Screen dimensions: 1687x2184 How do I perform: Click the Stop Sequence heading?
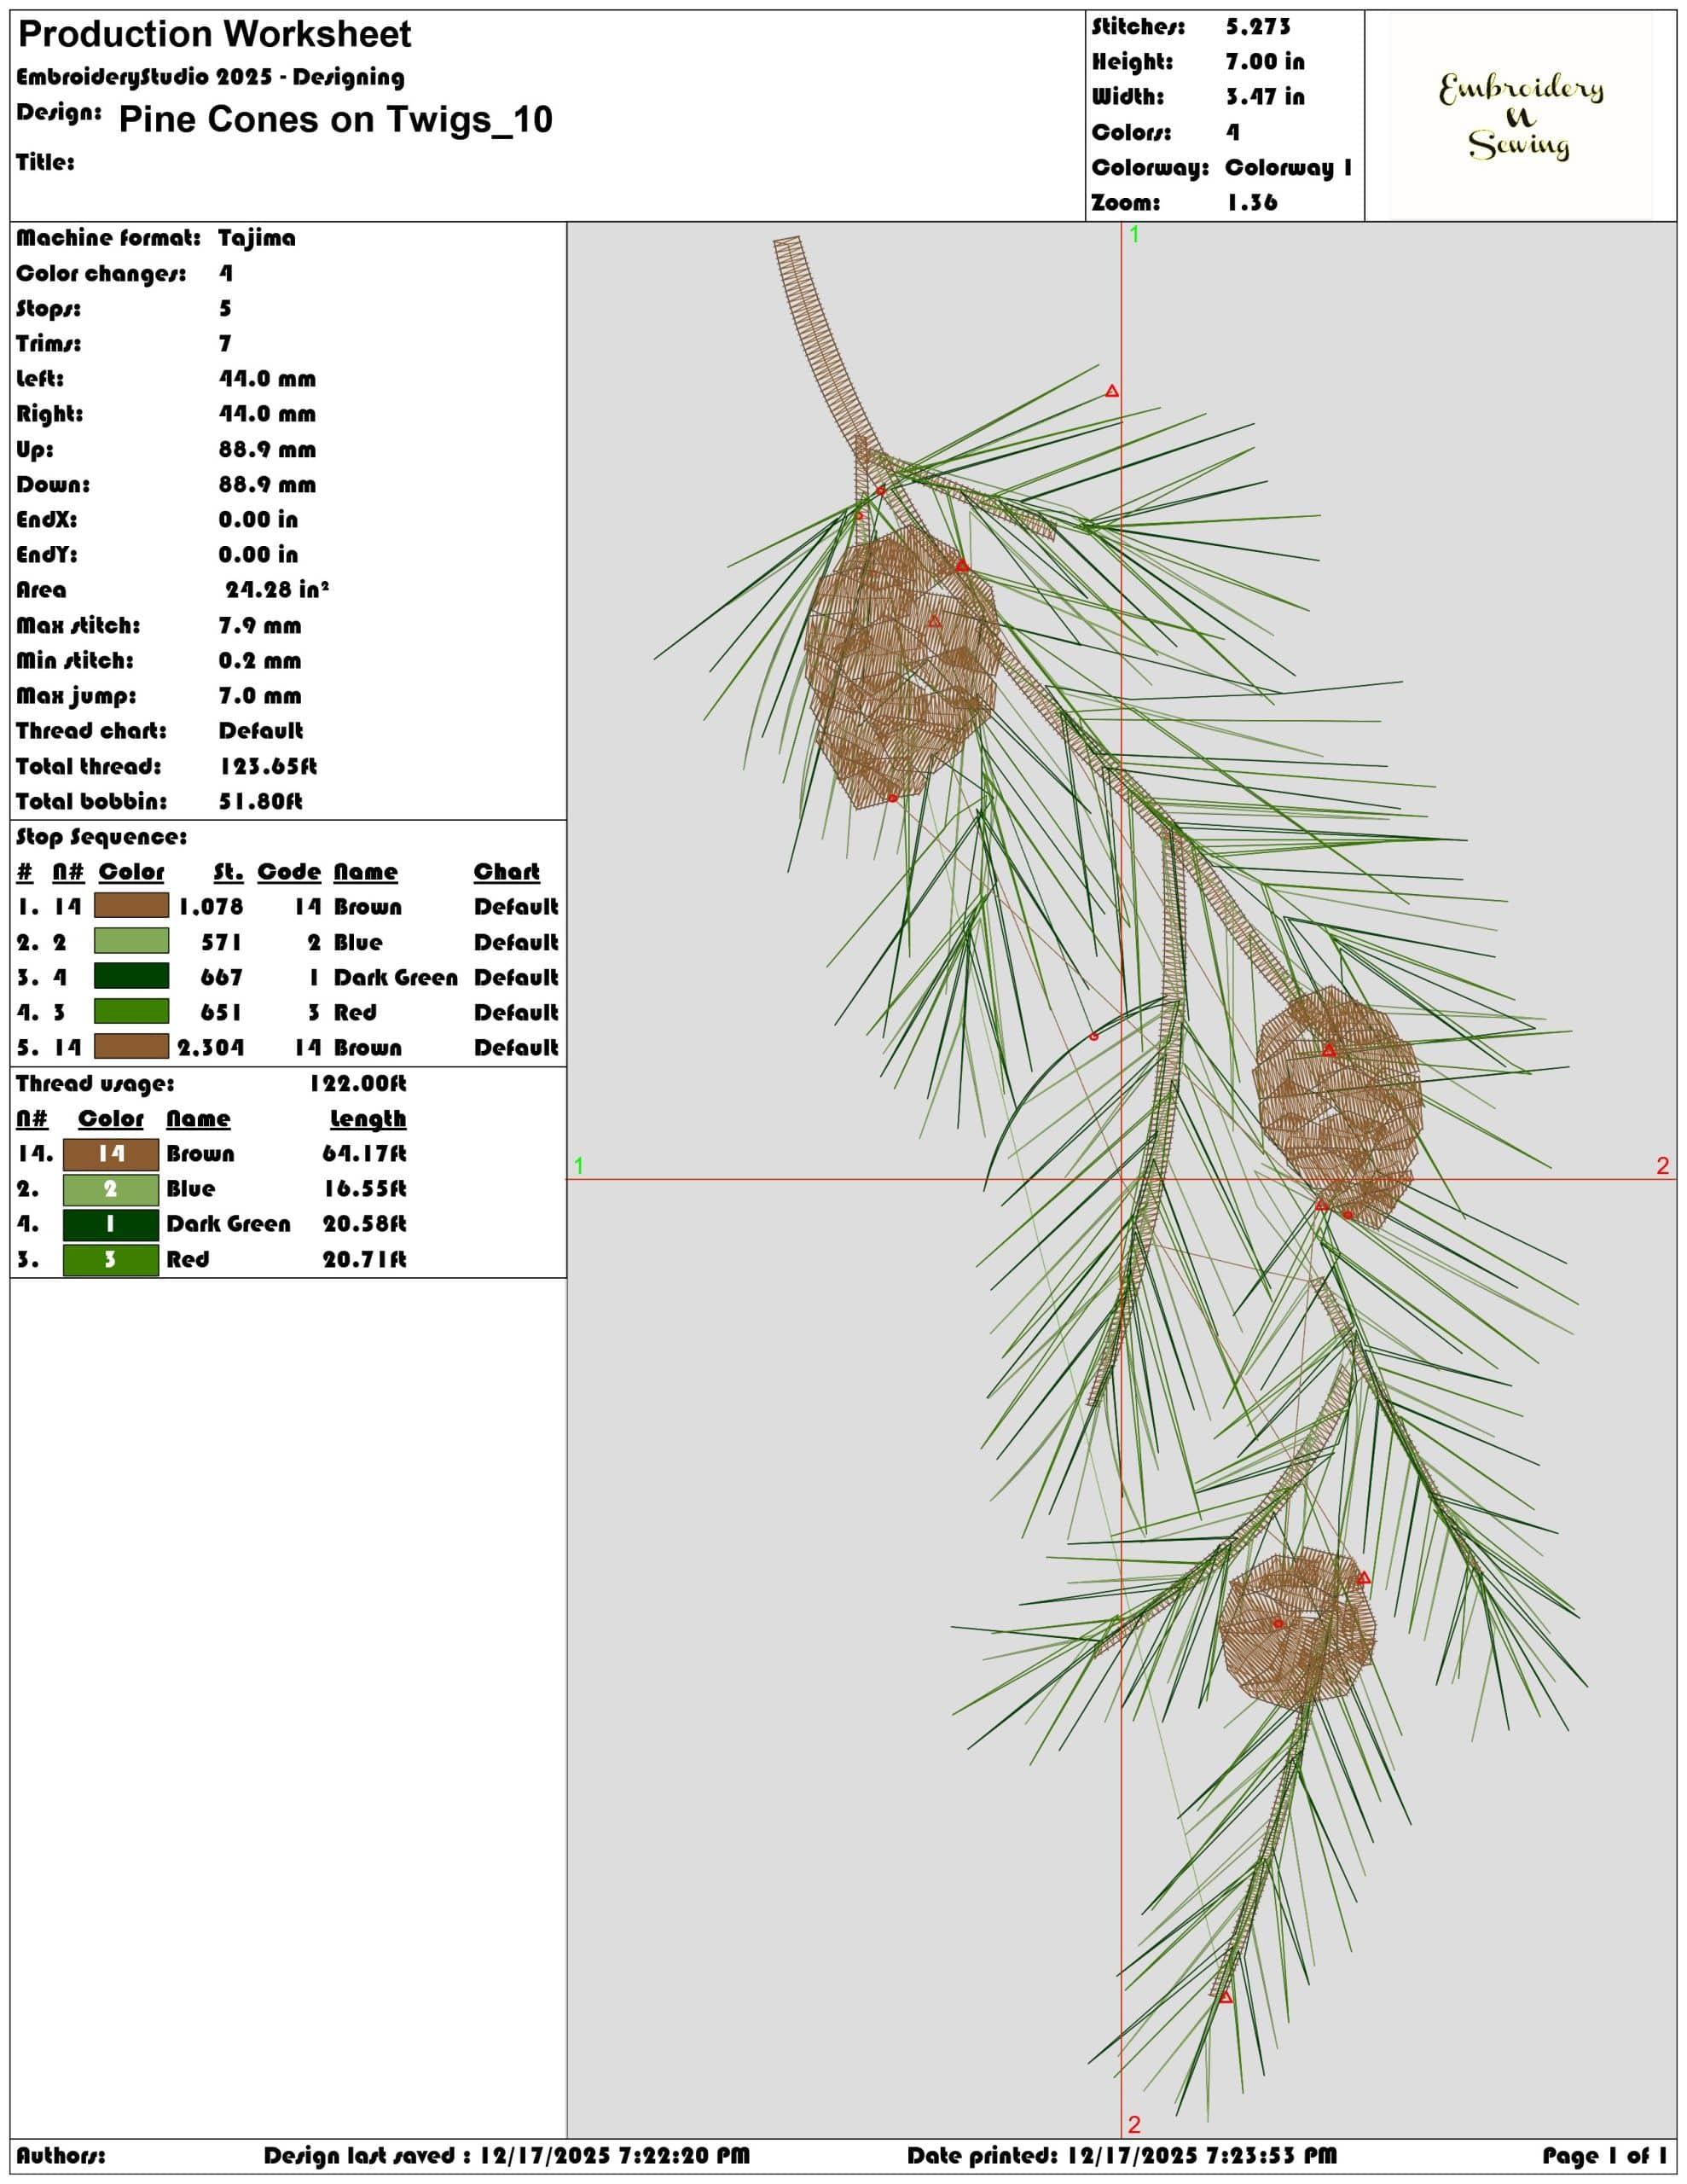[x=101, y=836]
